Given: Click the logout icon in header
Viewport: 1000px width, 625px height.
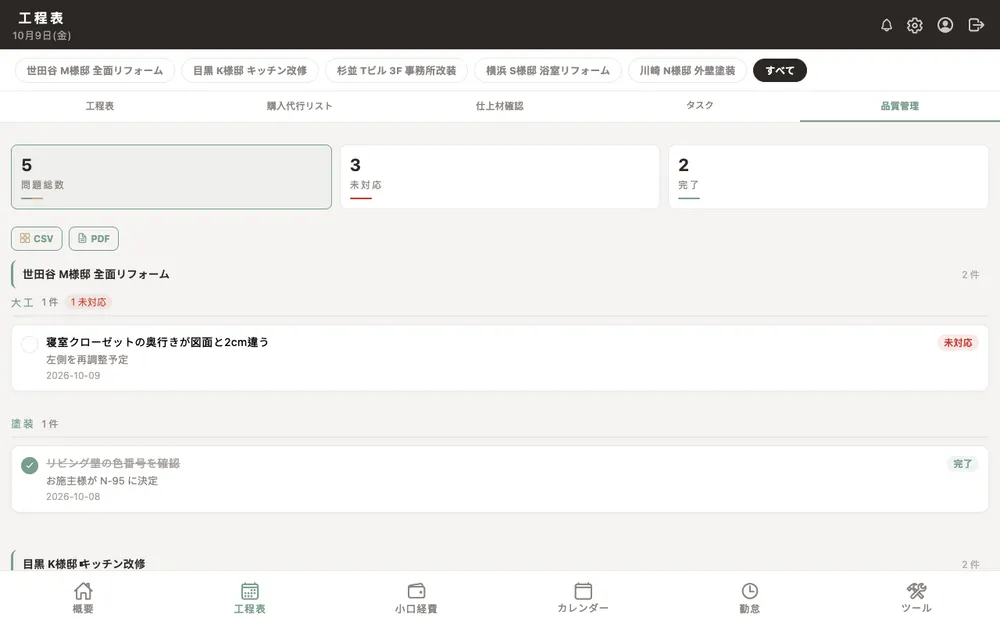Looking at the screenshot, I should [976, 25].
